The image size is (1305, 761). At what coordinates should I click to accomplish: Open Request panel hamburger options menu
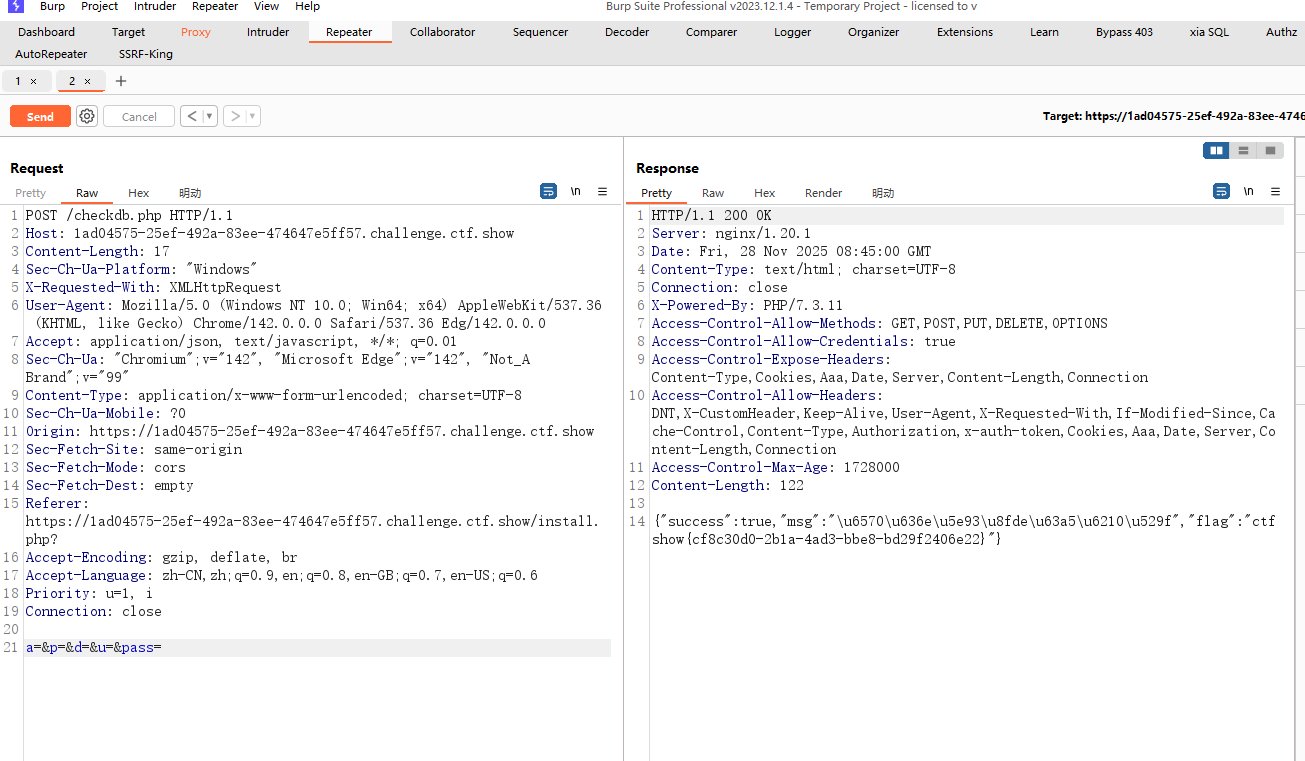(x=602, y=191)
